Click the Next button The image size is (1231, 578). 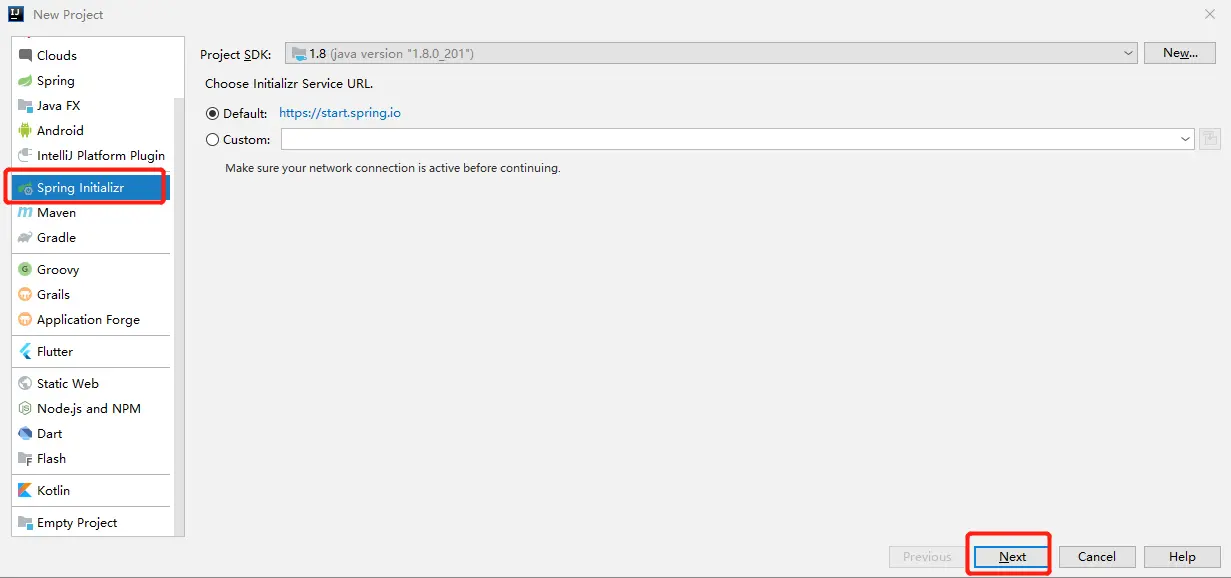coord(1012,557)
